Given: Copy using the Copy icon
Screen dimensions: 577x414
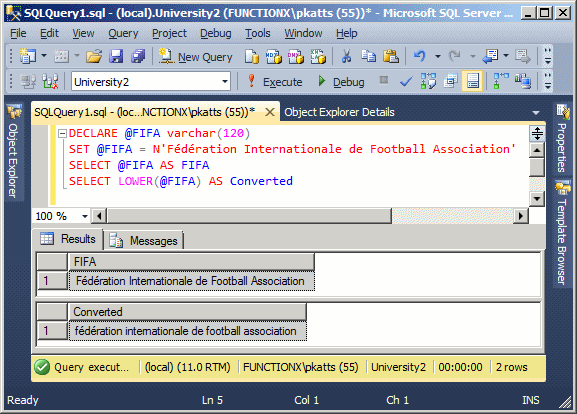Looking at the screenshot, I should [368, 57].
